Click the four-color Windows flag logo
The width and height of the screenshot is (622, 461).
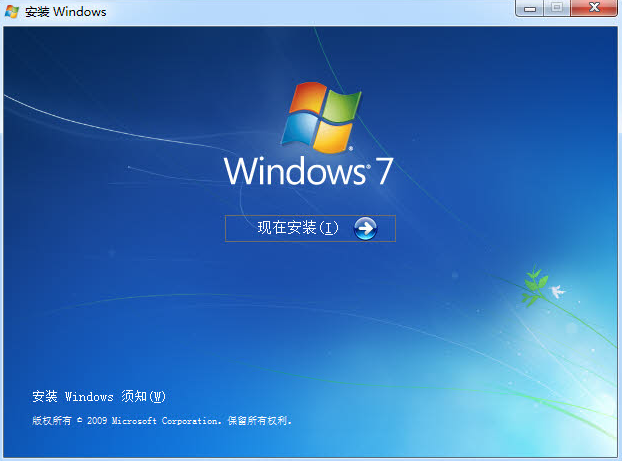tap(321, 115)
